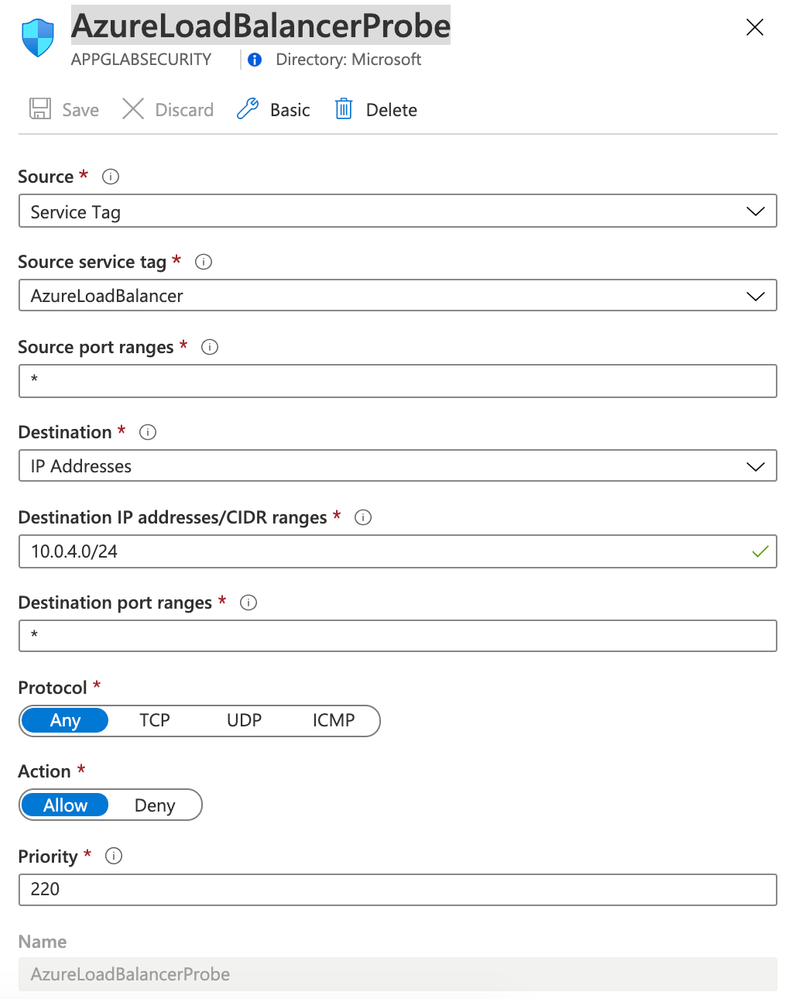Set Action to Deny
Image resolution: width=799 pixels, height=999 pixels.
coord(155,805)
